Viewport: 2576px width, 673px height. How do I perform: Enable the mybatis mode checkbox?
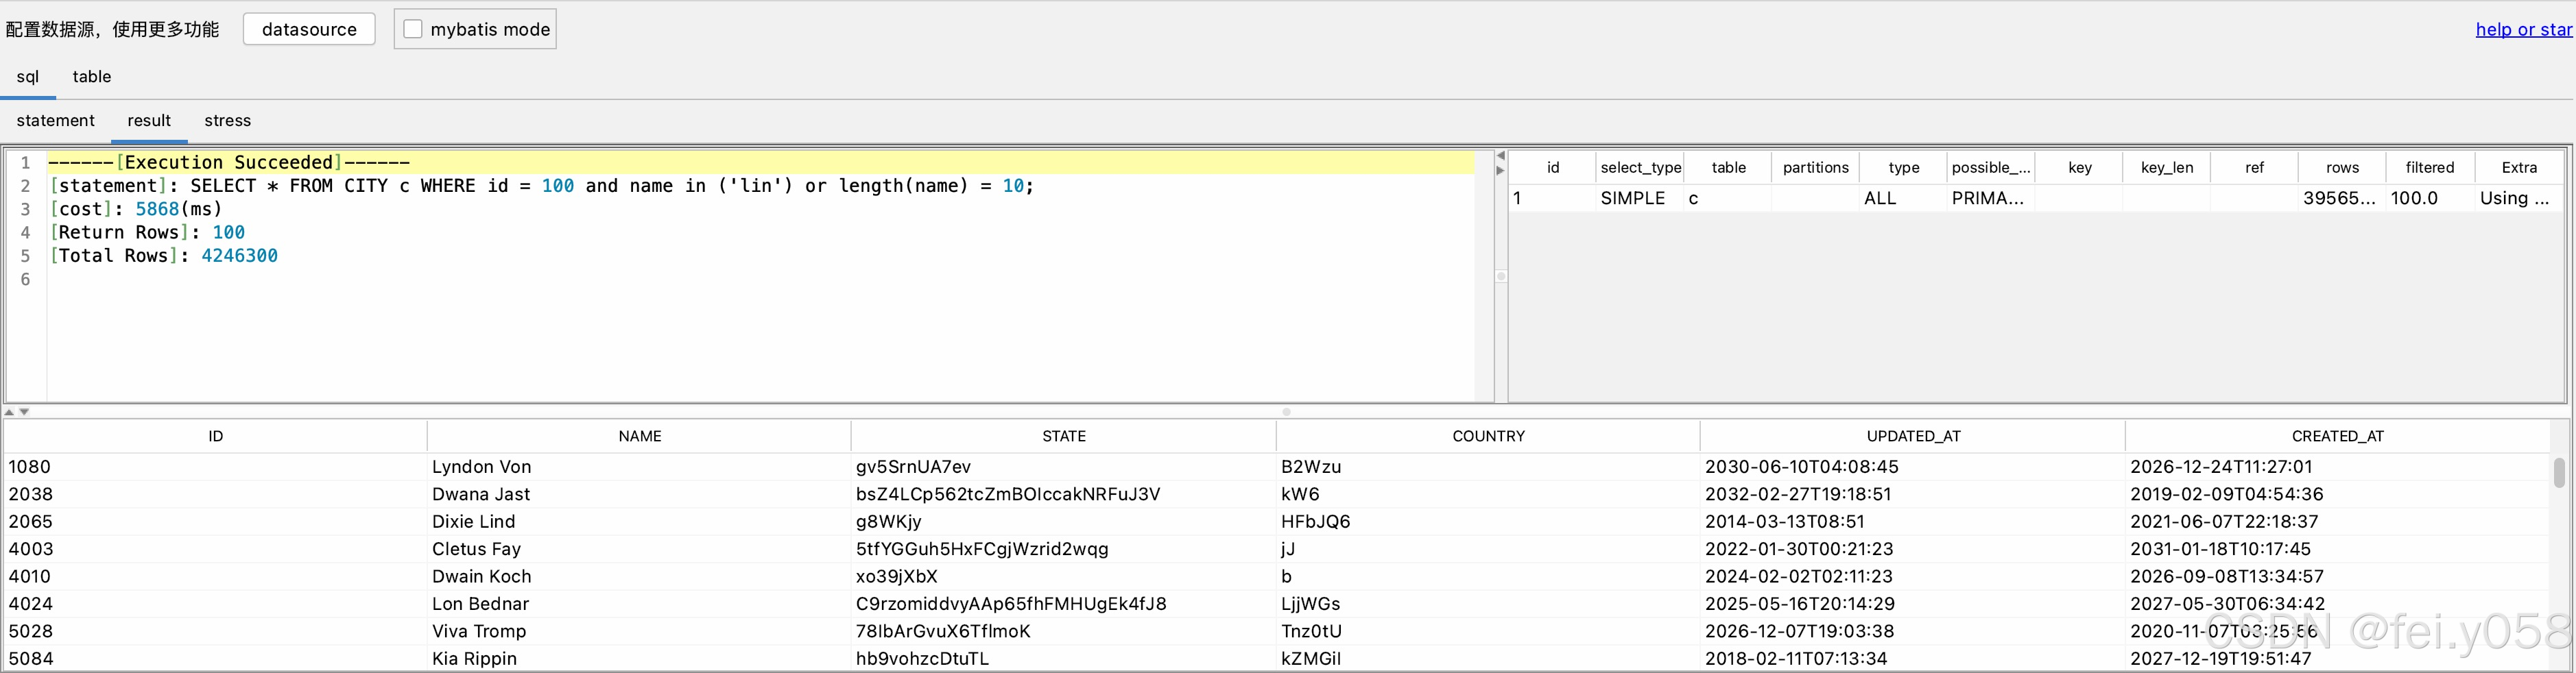tap(413, 29)
